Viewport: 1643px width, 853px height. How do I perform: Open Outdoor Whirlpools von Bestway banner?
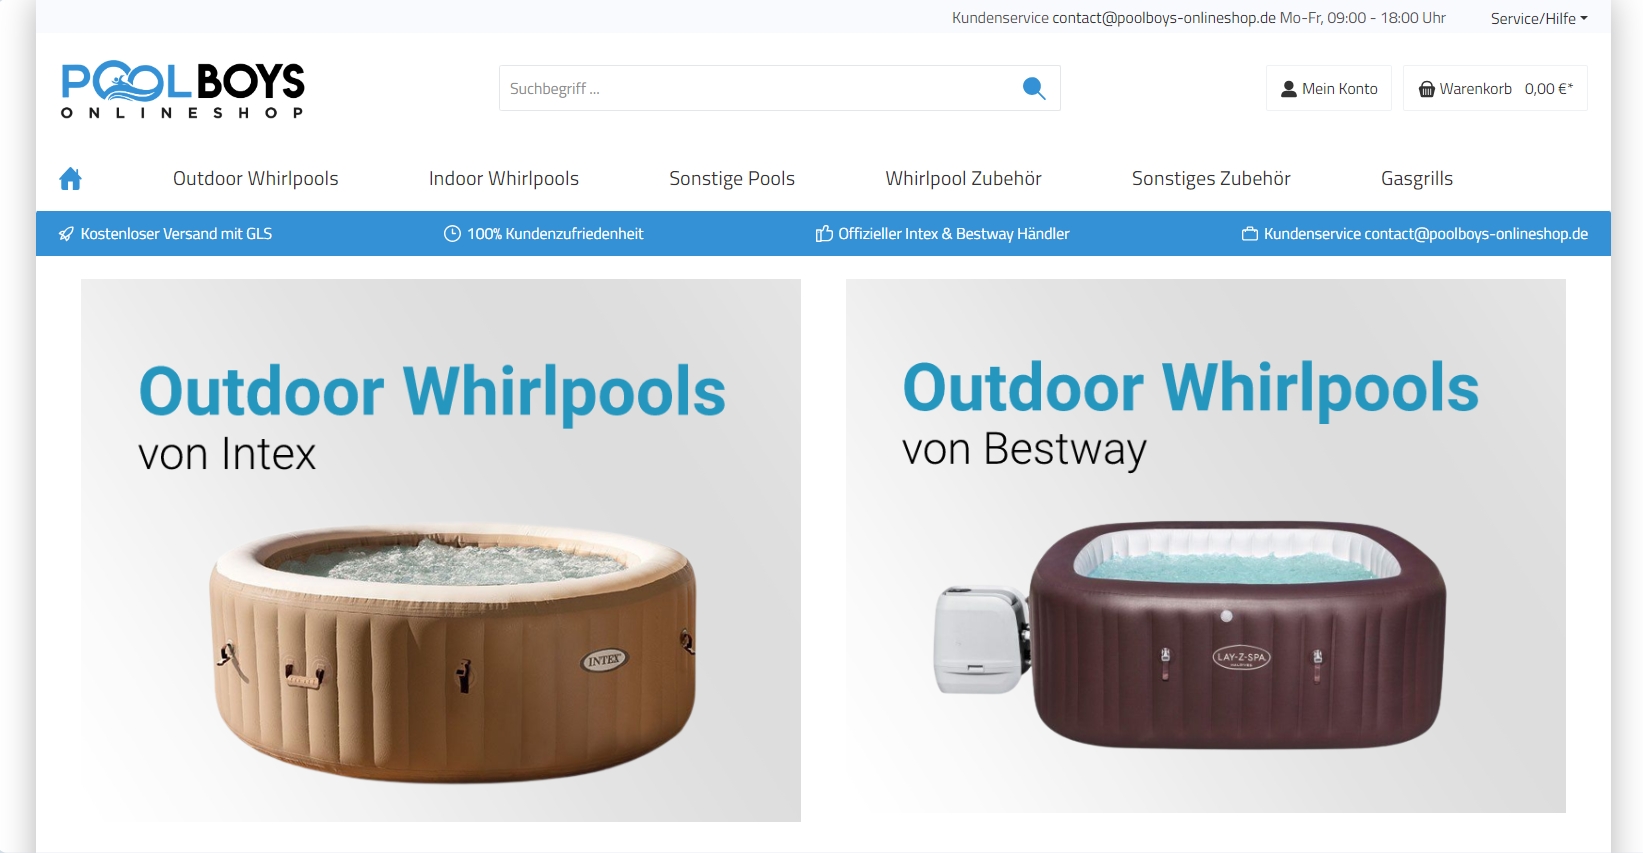click(1206, 546)
